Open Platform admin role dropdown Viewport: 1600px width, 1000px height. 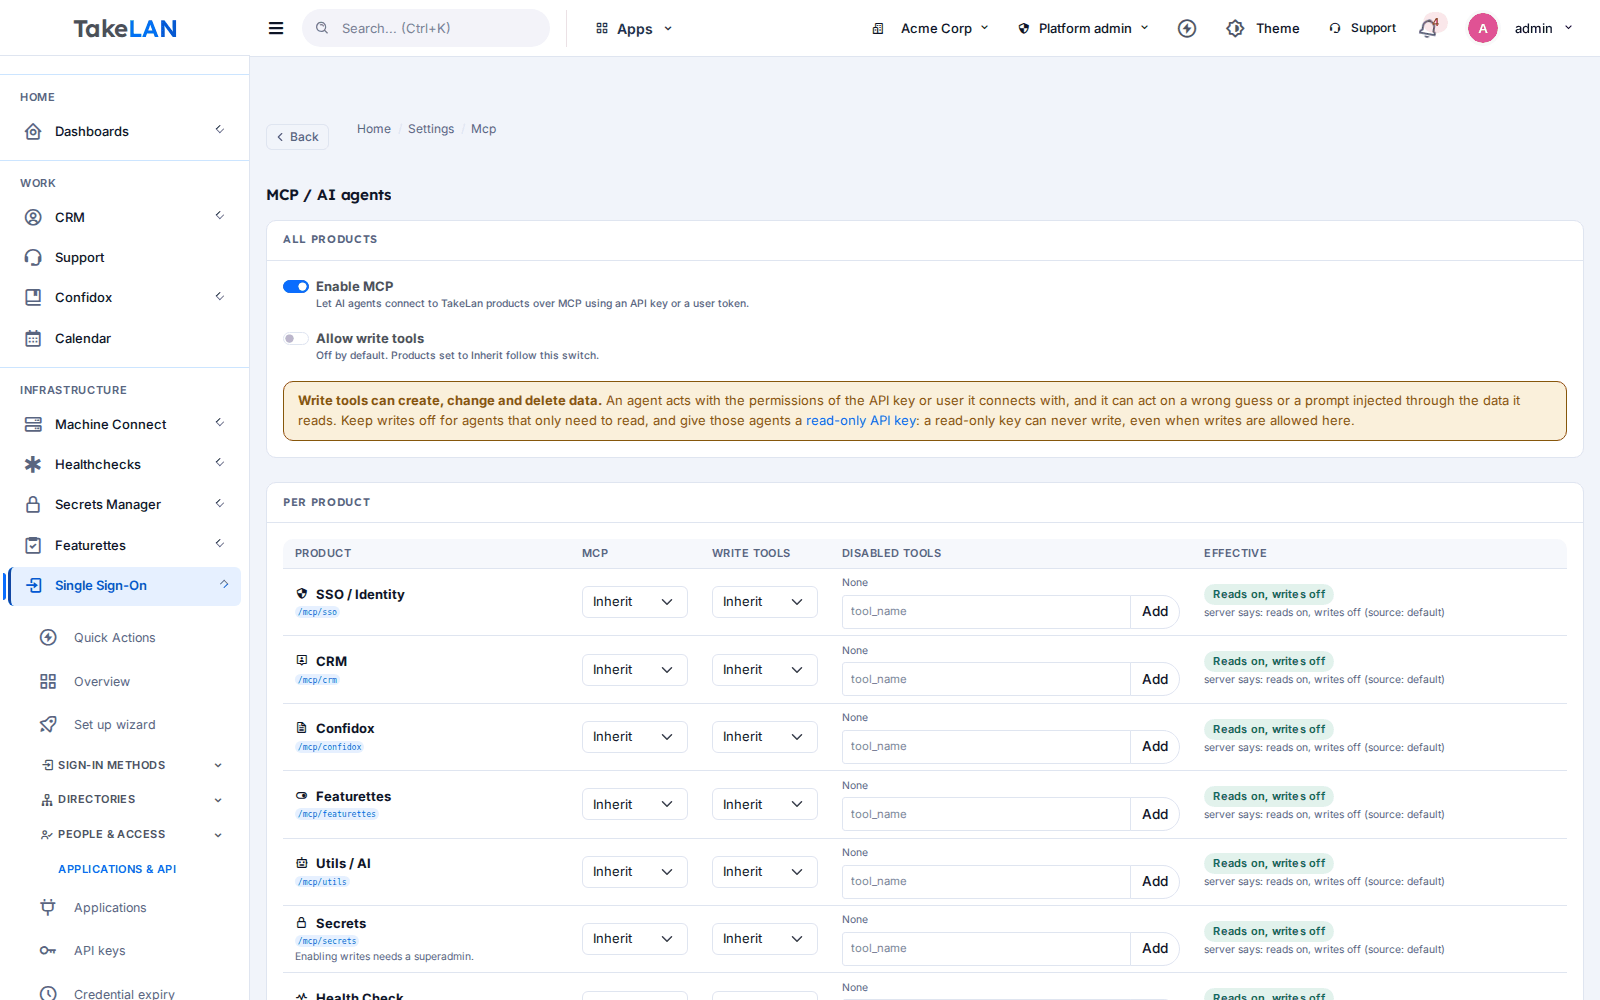point(1083,28)
